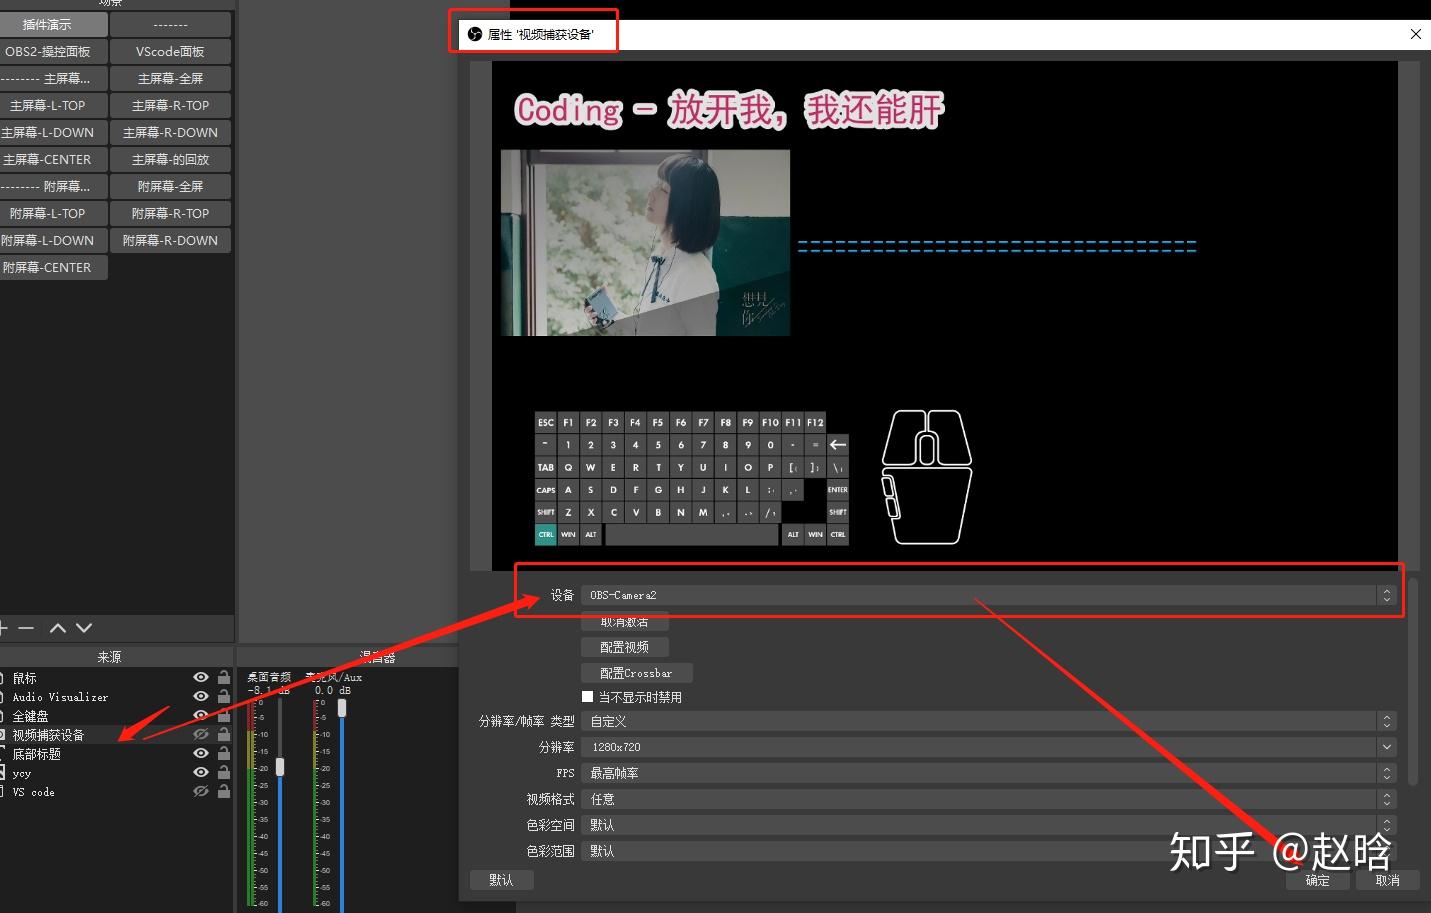This screenshot has width=1431, height=913.
Task: Show the hidden 视频捕获设备 source
Action: tap(200, 734)
